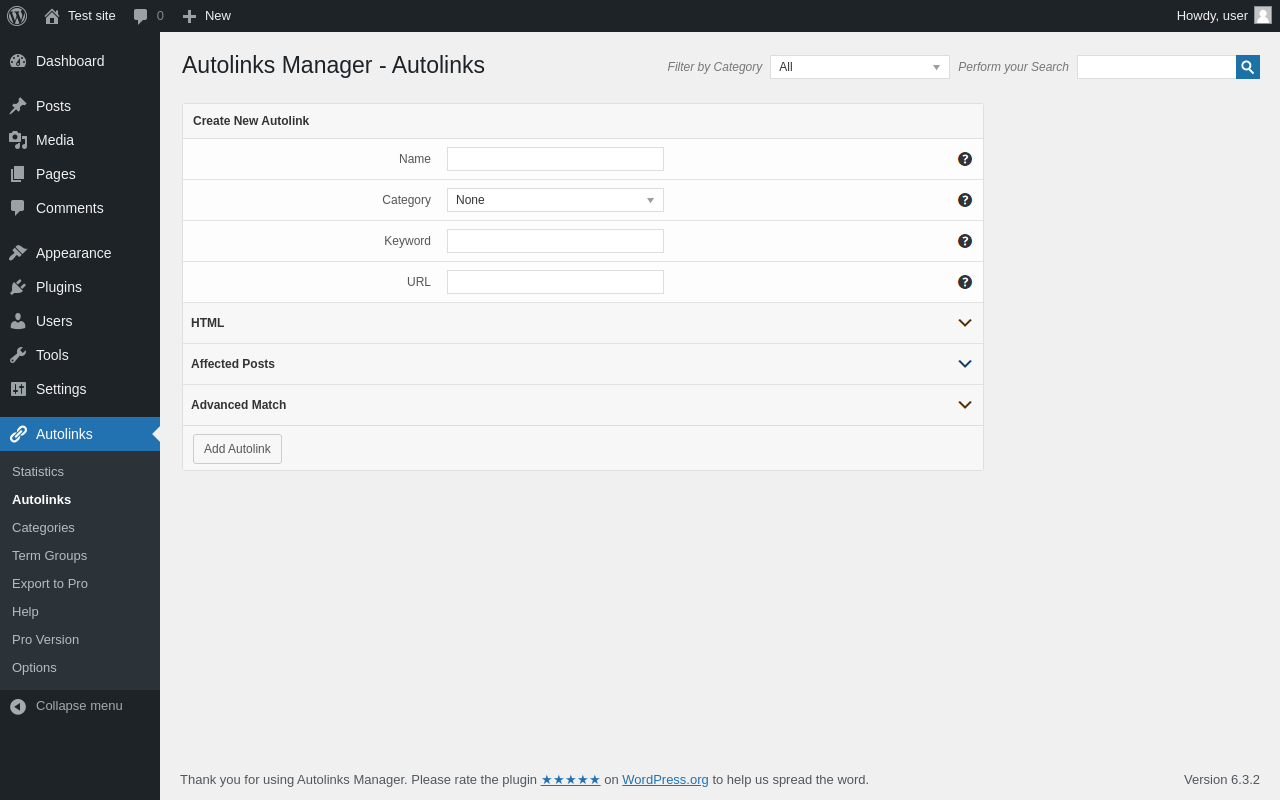This screenshot has height=800, width=1280.
Task: Click the blue search magnifier button
Action: (x=1248, y=67)
